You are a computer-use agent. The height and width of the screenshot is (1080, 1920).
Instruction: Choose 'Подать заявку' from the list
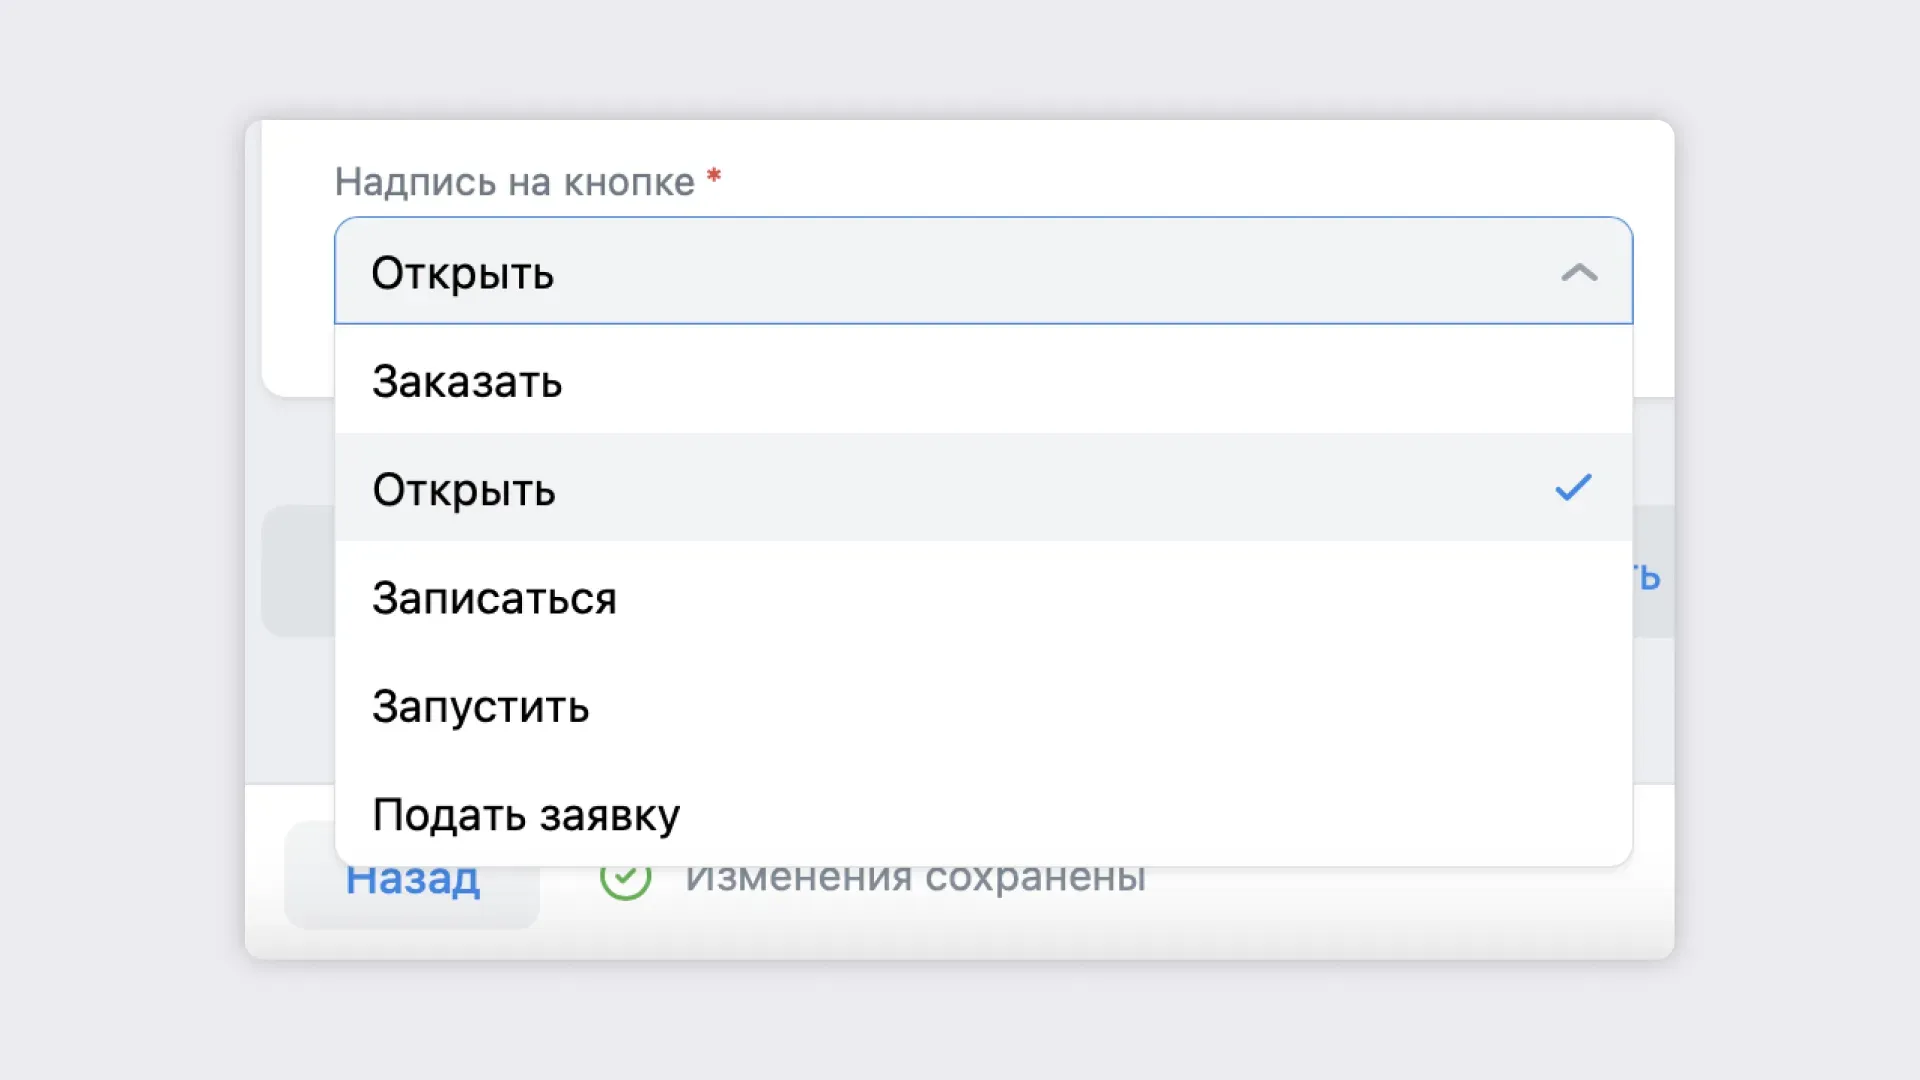coord(983,814)
